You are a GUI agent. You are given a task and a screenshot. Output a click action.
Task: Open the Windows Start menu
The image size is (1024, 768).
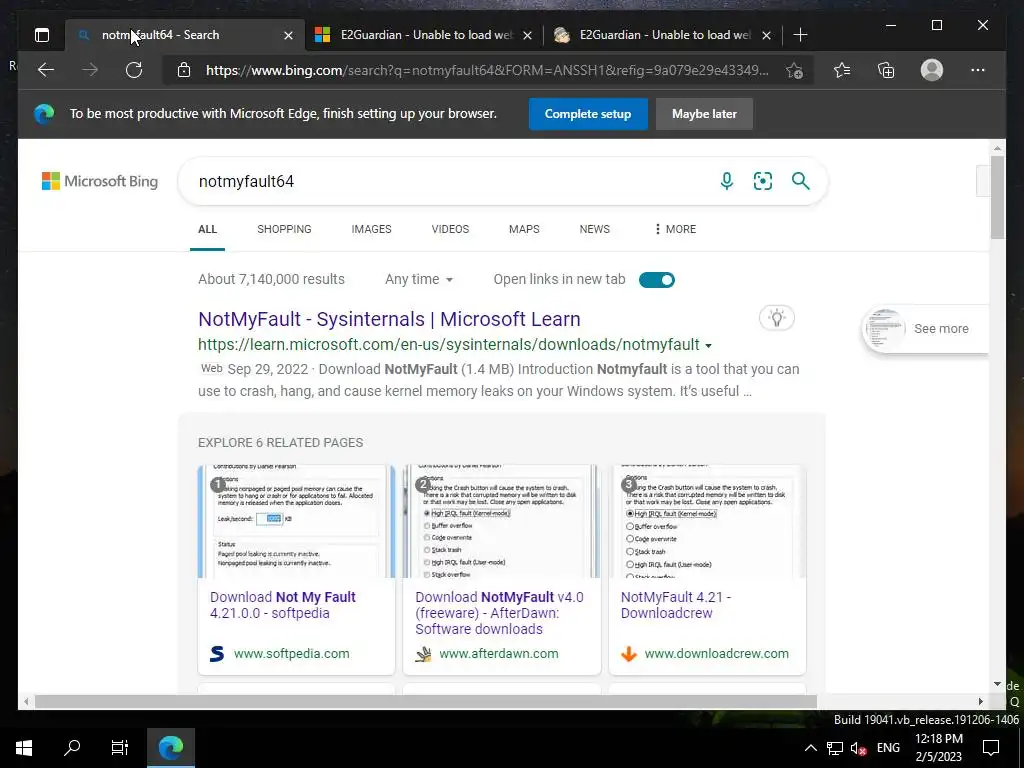[x=24, y=748]
